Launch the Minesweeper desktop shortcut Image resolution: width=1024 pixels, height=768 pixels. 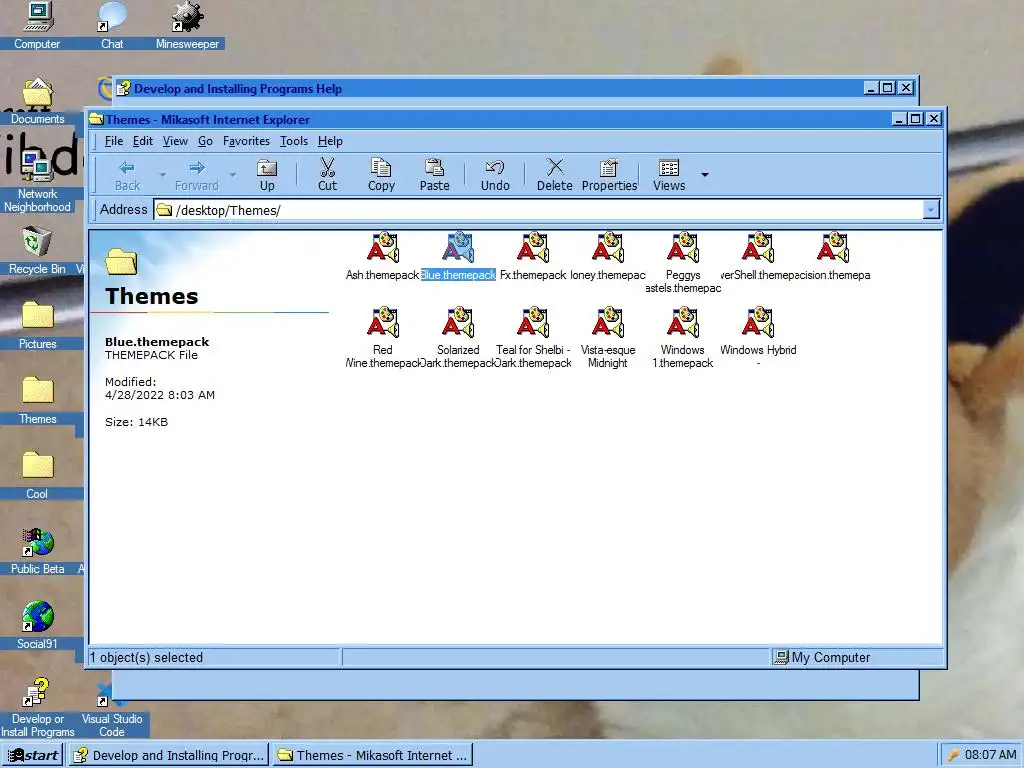187,25
